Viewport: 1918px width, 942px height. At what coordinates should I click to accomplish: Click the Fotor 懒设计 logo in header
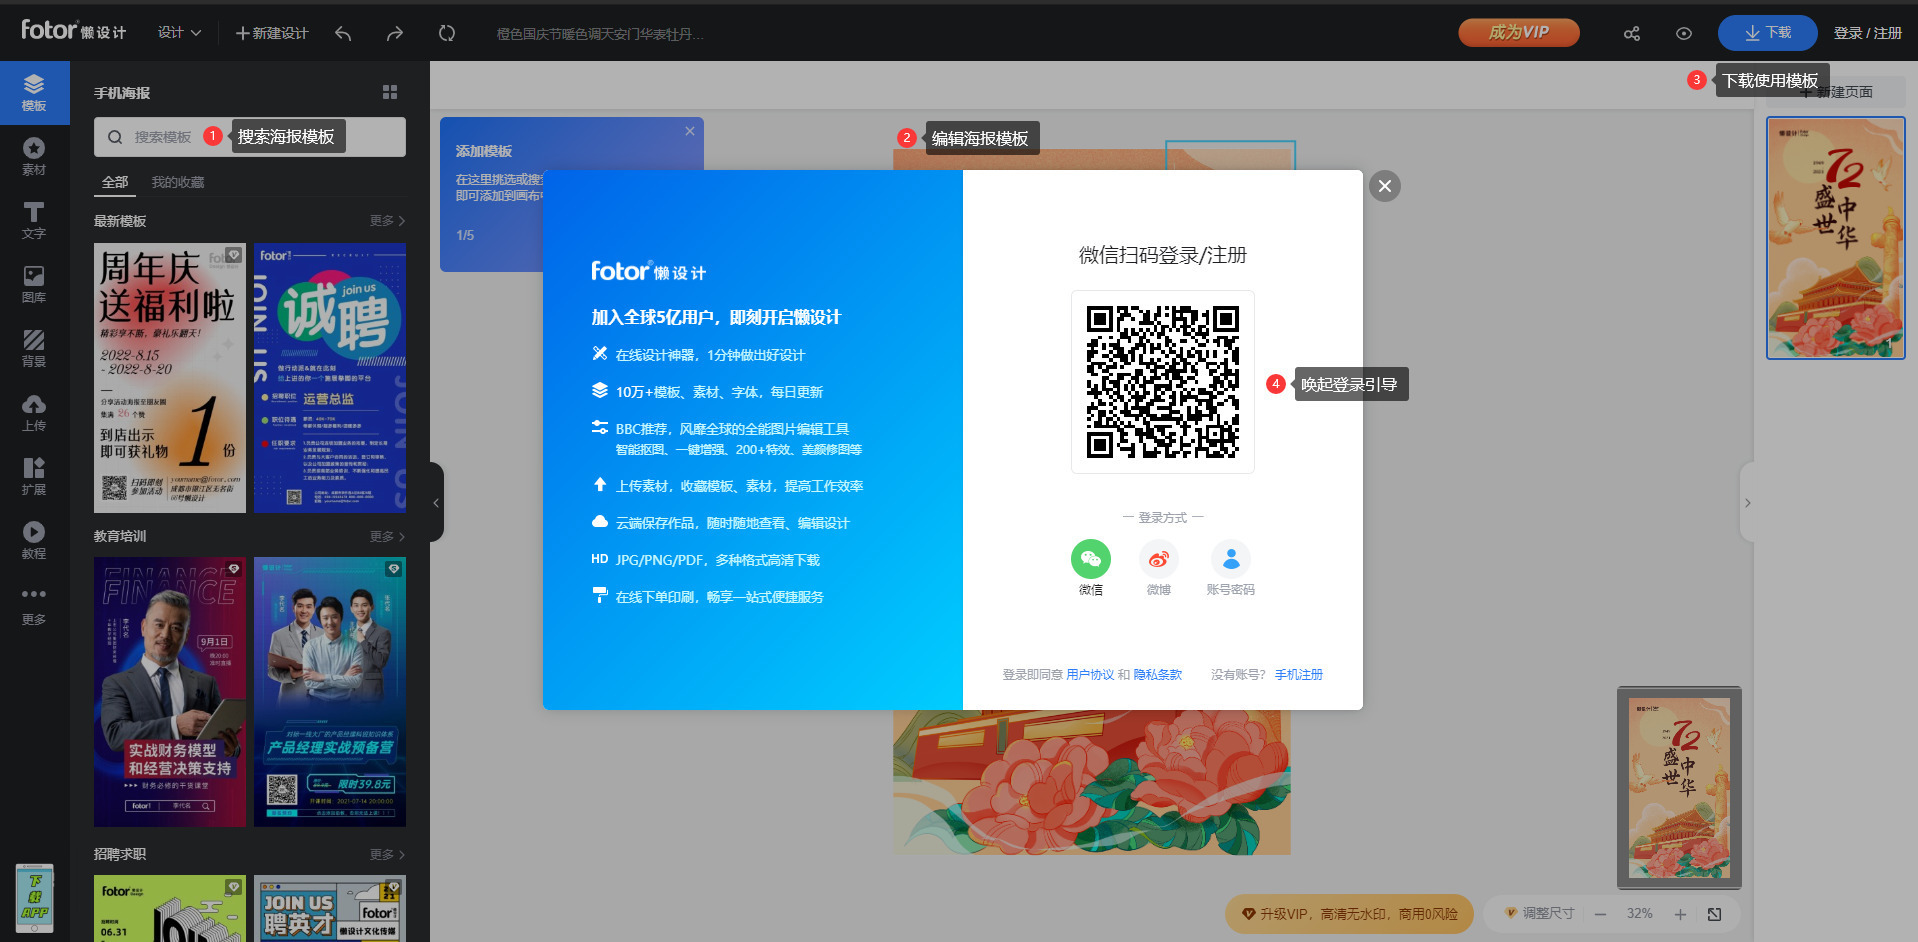point(74,31)
